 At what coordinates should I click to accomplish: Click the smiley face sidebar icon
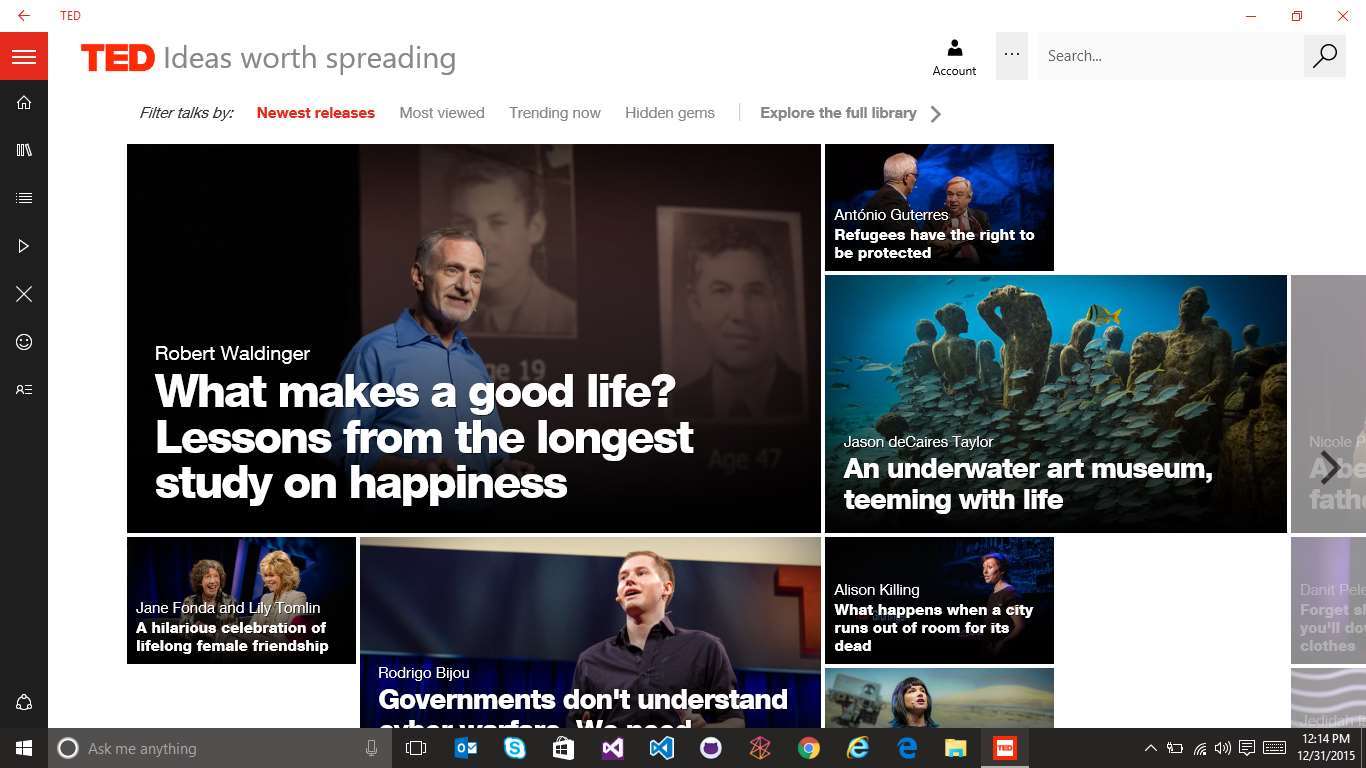(24, 342)
